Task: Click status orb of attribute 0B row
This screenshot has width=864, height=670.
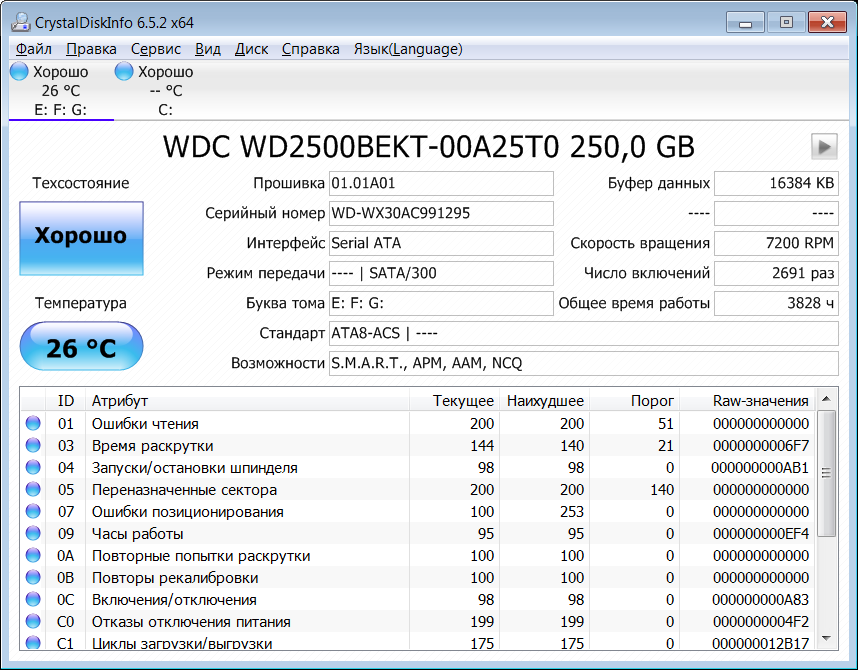Action: (33, 577)
